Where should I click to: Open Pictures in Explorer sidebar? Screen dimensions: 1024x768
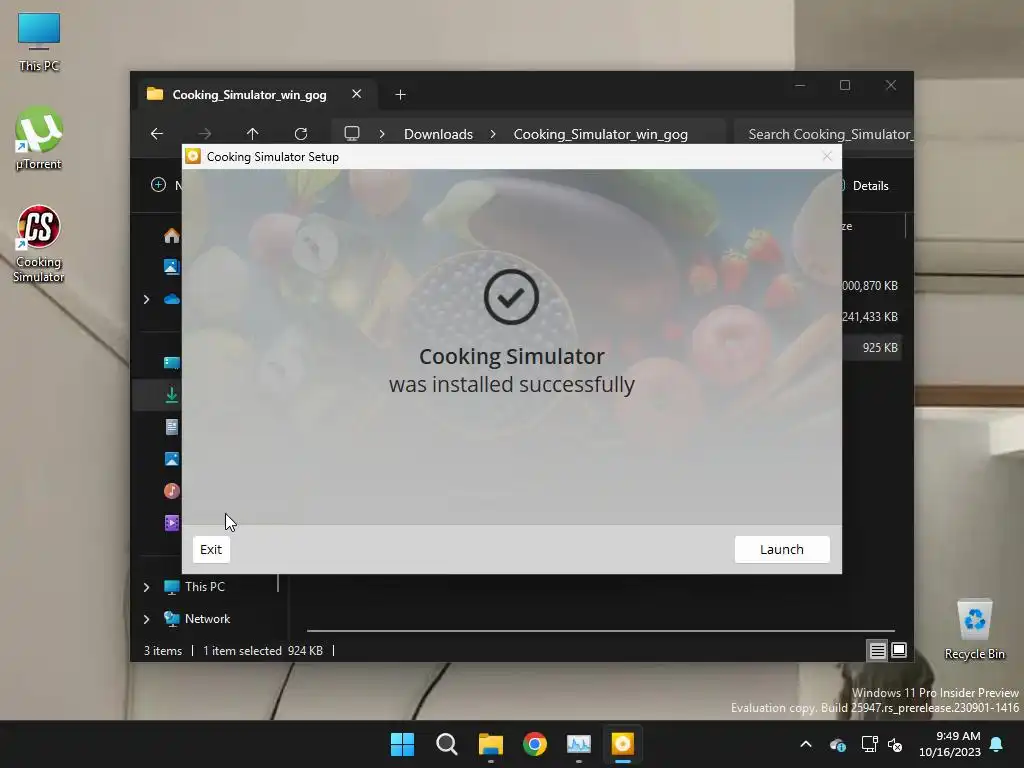pyautogui.click(x=172, y=459)
